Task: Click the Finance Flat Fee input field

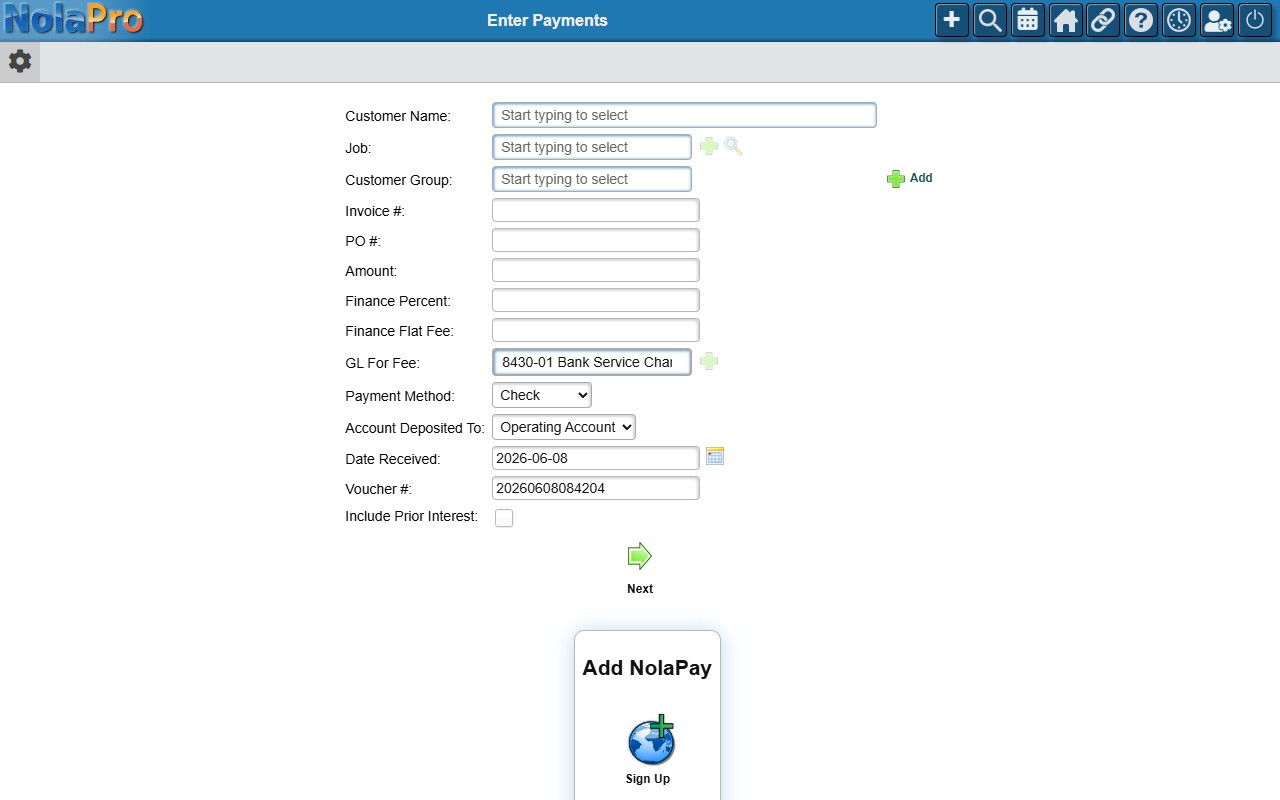Action: (596, 330)
